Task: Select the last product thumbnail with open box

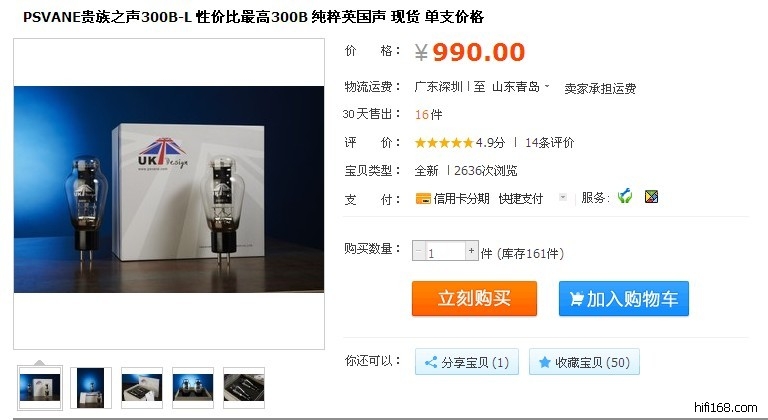Action: click(x=244, y=388)
